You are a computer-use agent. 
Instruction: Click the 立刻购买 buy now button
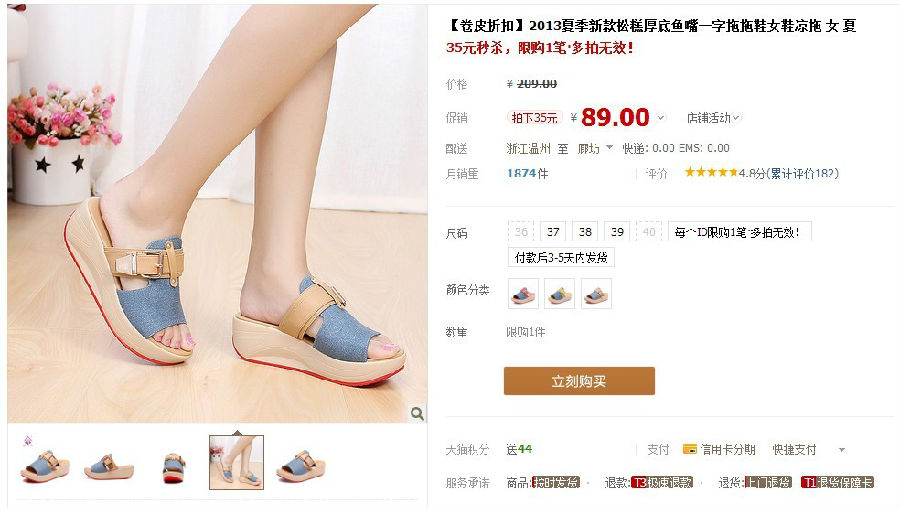tap(579, 381)
